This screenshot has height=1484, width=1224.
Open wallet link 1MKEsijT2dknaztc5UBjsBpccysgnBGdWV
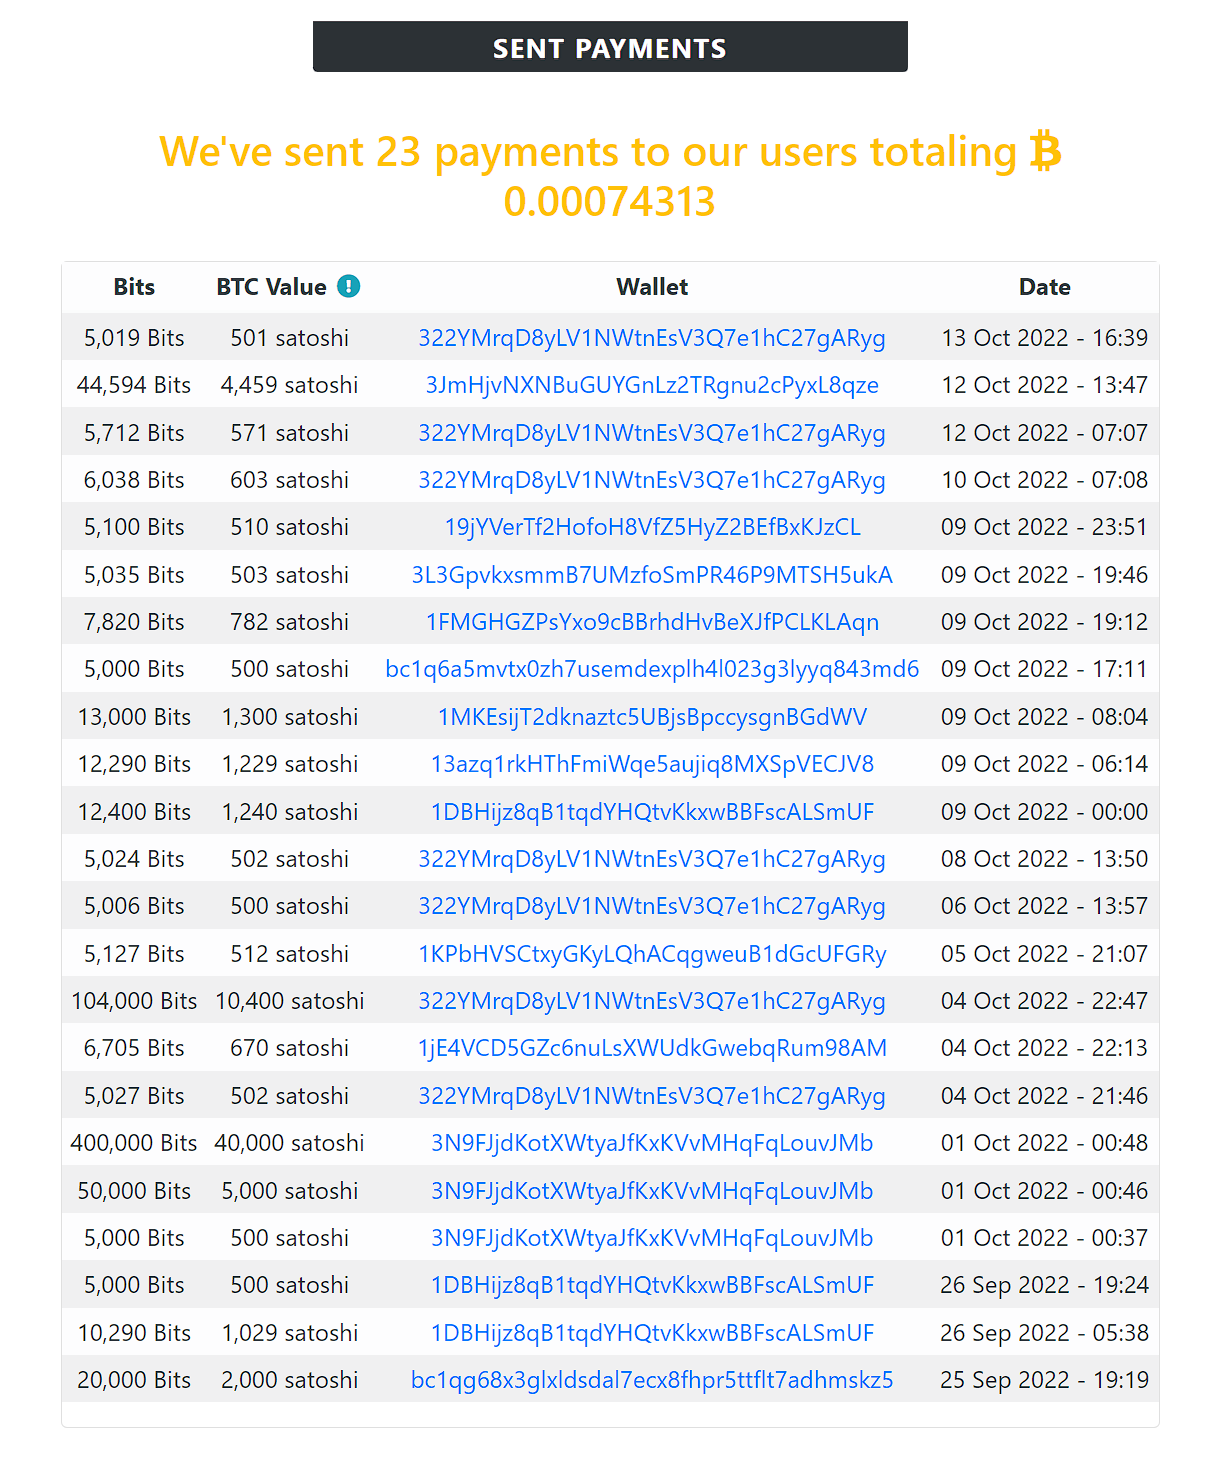652,717
